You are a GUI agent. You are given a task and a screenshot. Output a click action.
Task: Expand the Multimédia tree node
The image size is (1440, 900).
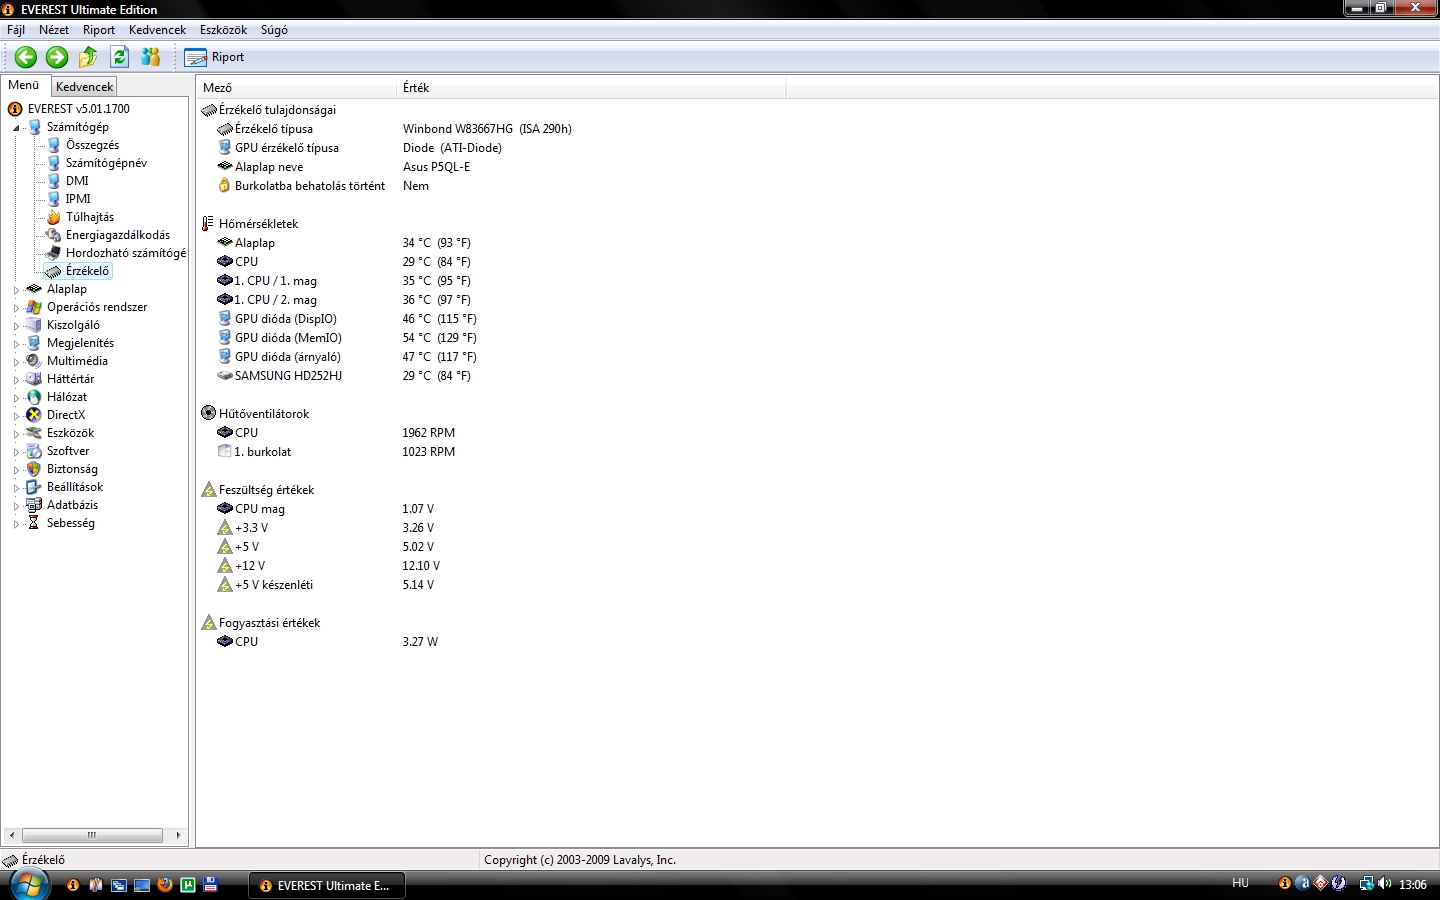coord(16,362)
